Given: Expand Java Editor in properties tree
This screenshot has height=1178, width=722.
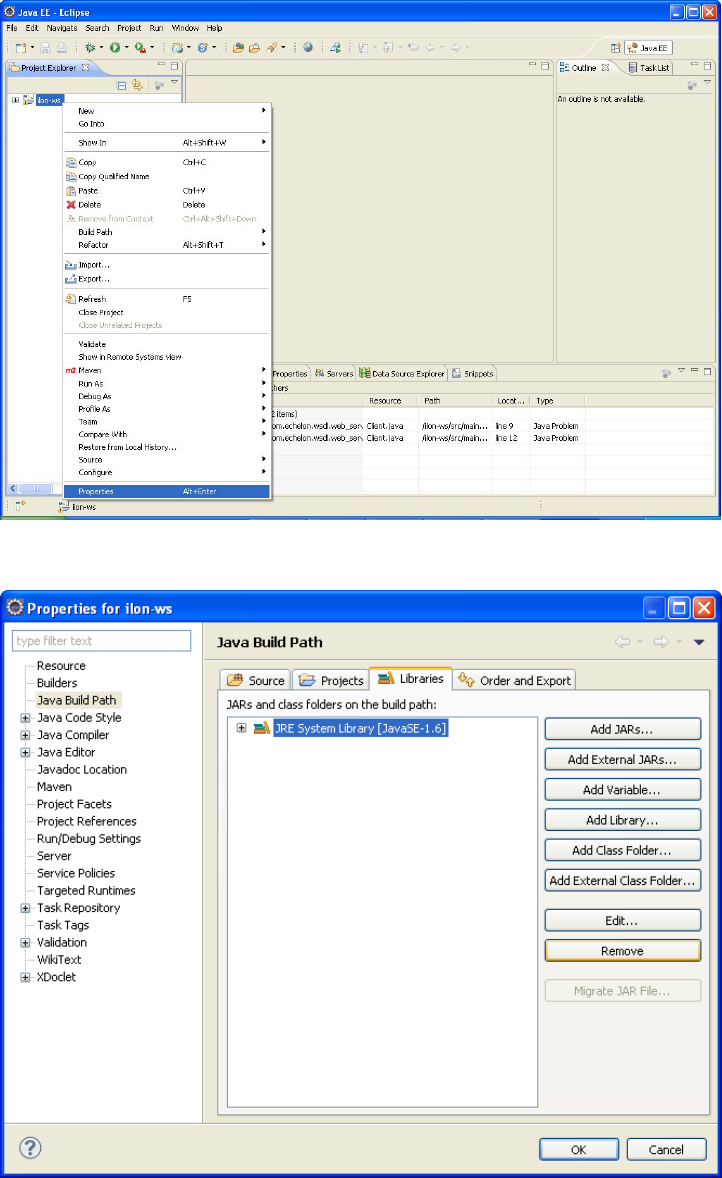Looking at the screenshot, I should click(x=26, y=752).
